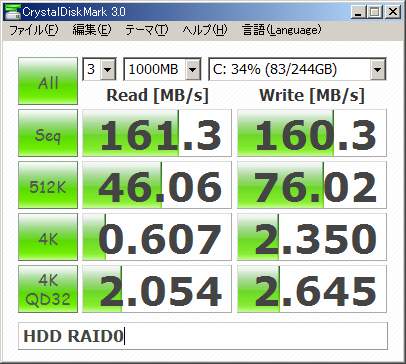This screenshot has height=364, width=406.
Task: Open the ヘルプ(H) menu
Action: click(205, 30)
